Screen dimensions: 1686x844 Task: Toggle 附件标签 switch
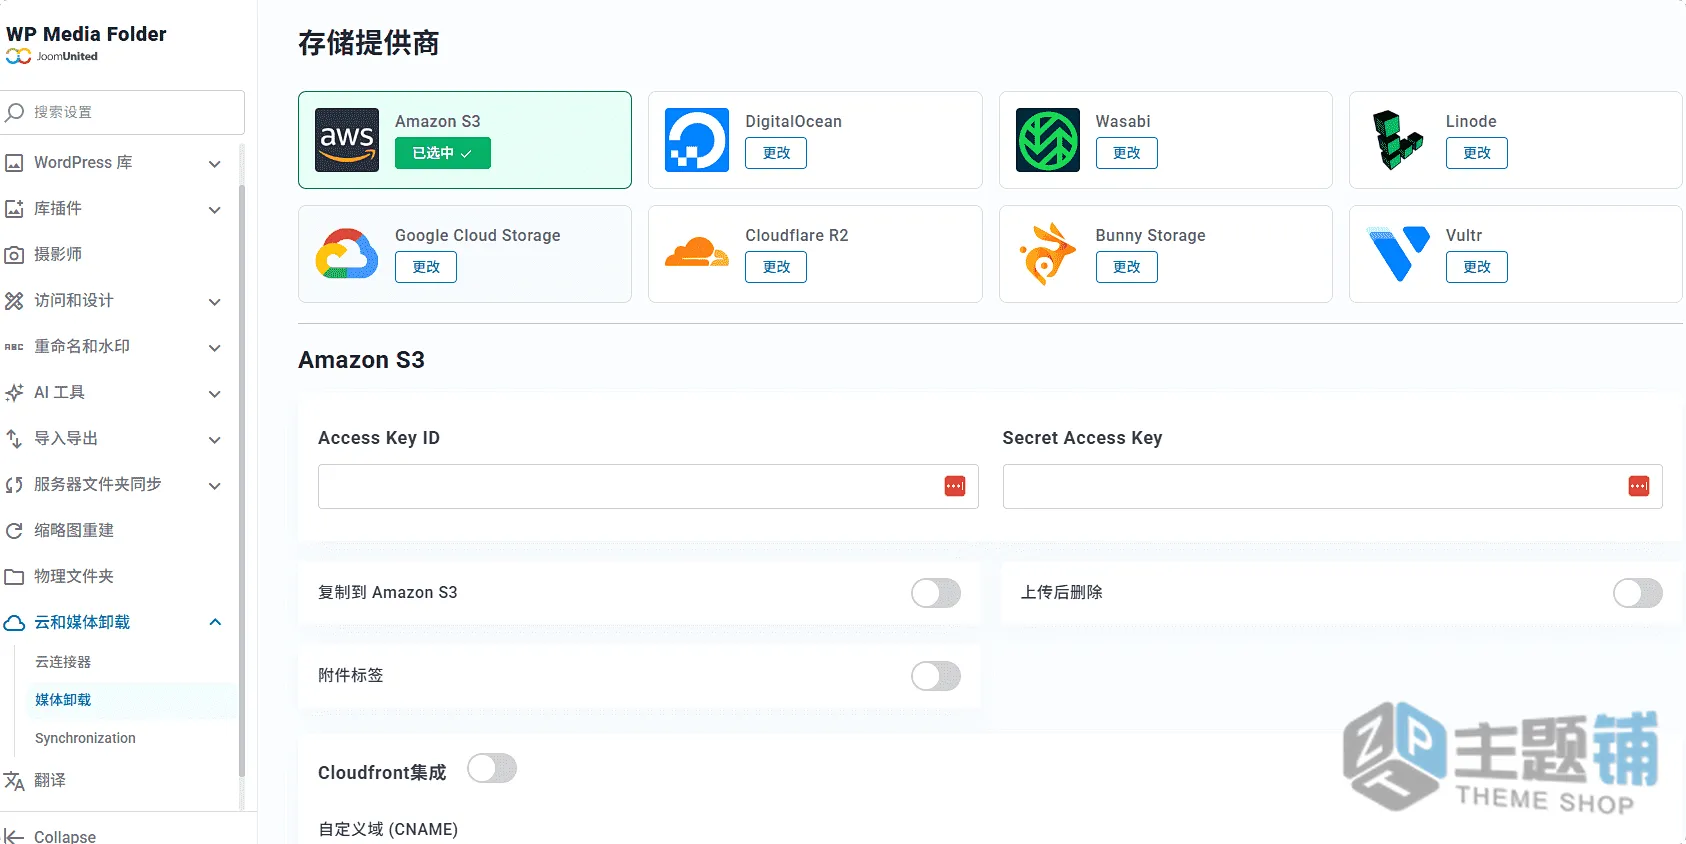(x=936, y=676)
